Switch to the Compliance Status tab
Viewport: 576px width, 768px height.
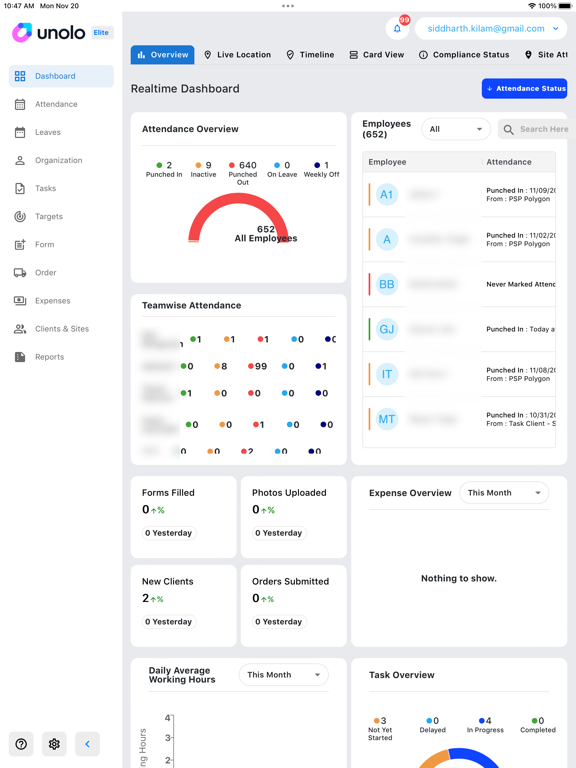(464, 55)
